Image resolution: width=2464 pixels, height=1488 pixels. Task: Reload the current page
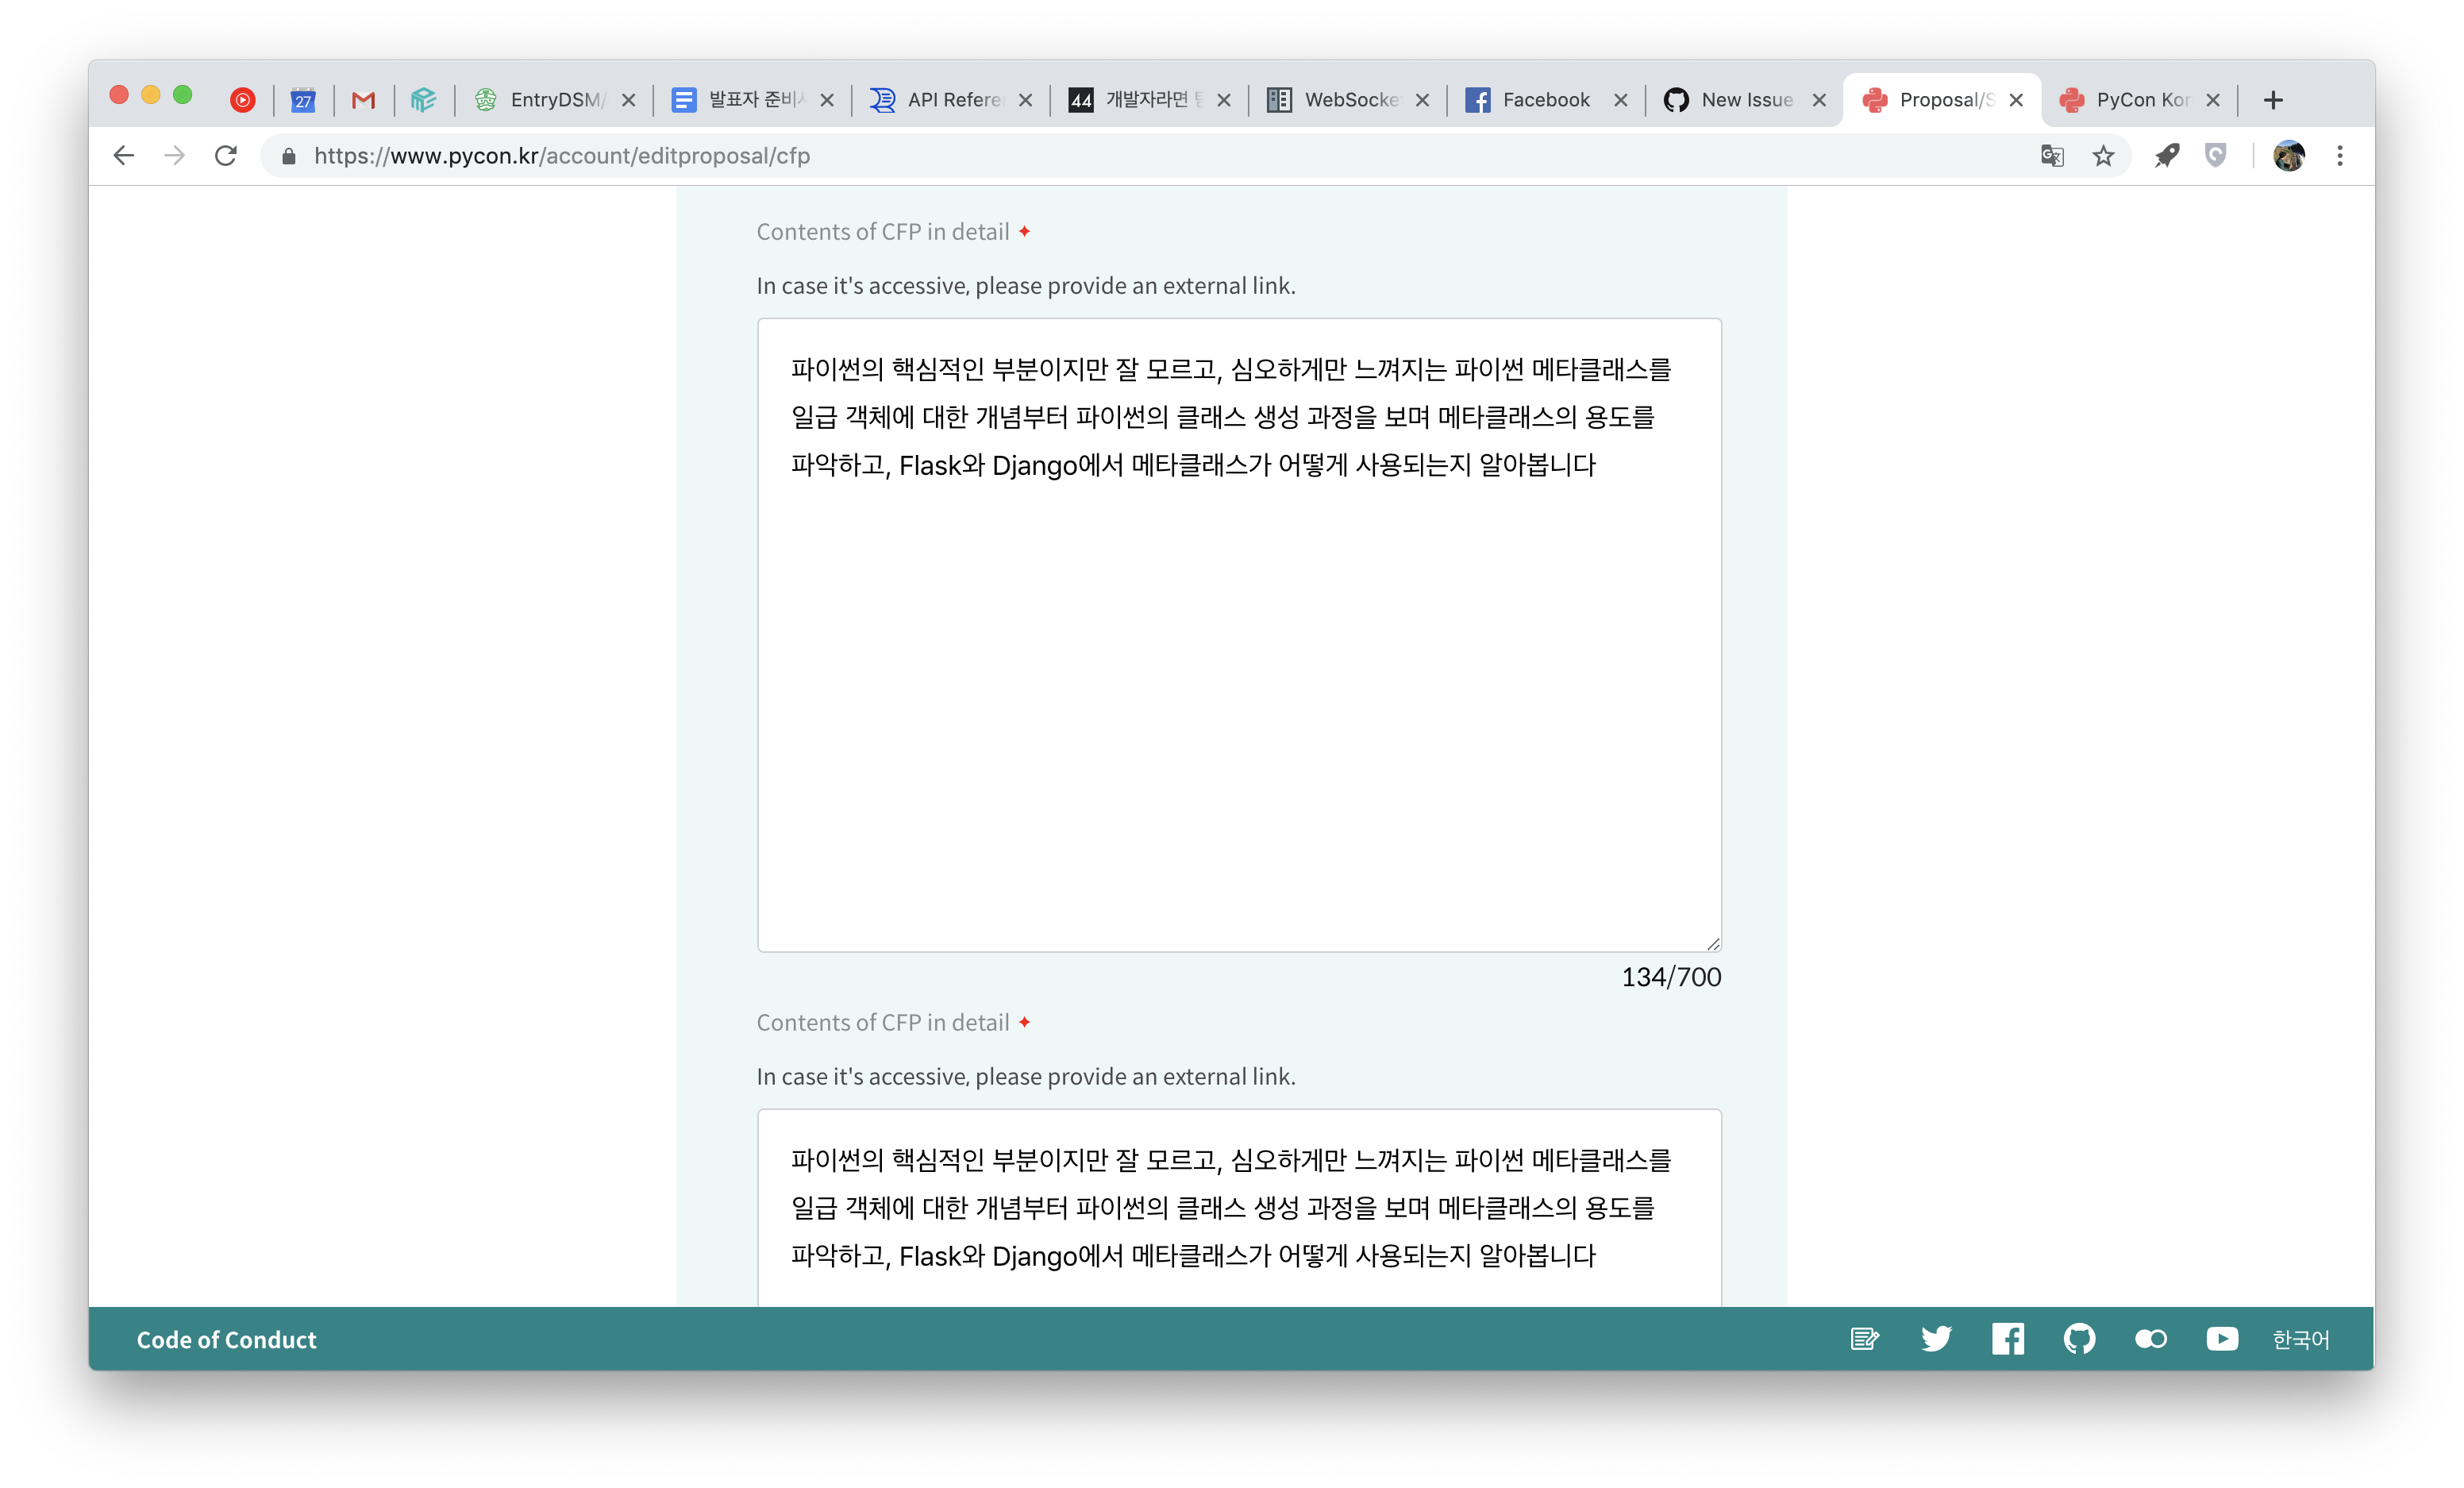pos(226,156)
